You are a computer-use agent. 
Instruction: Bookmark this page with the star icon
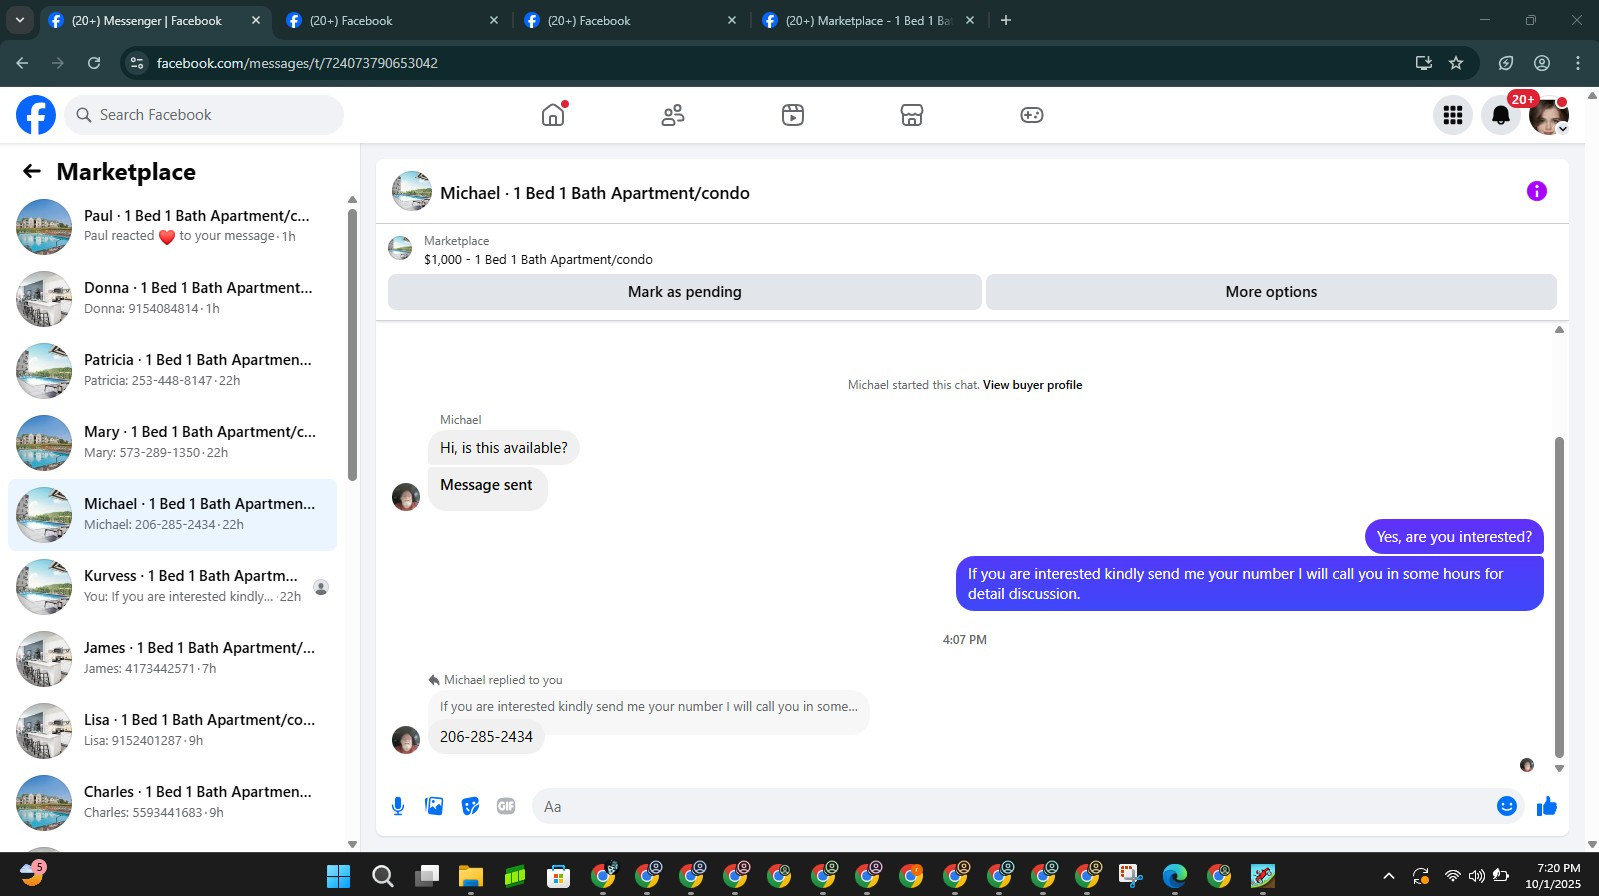click(1456, 63)
